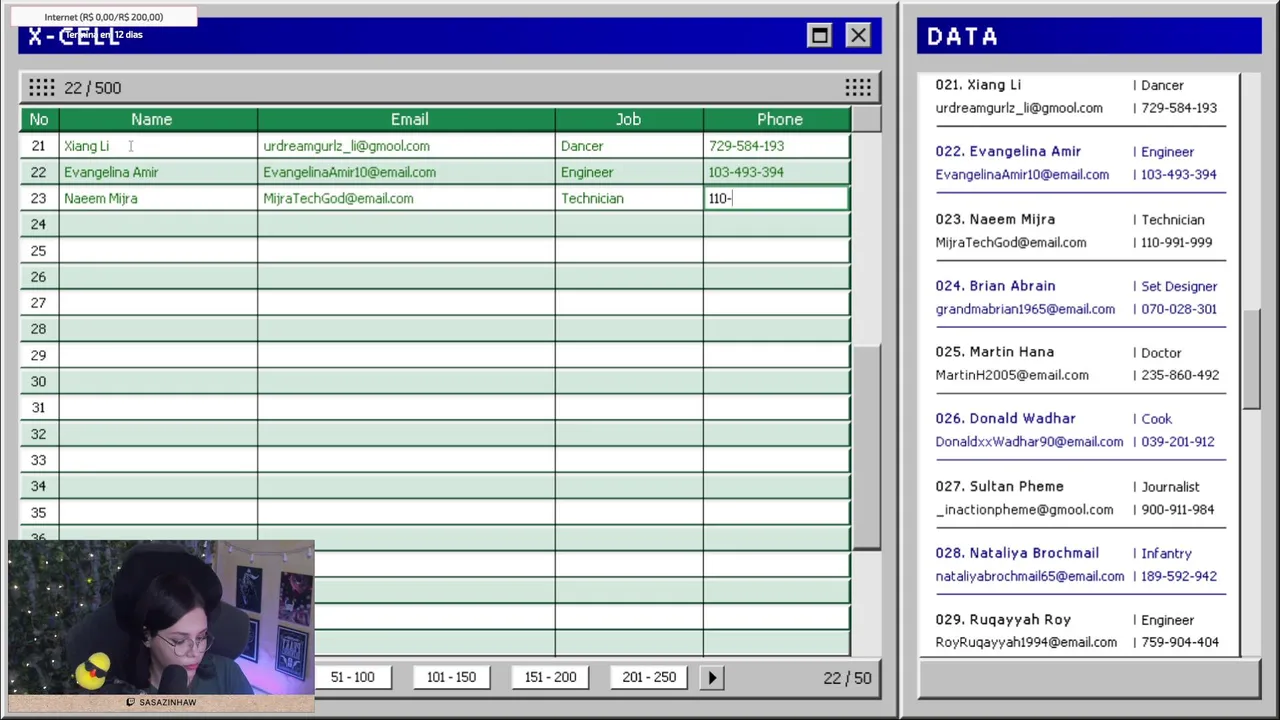
Task: Click the 22 / 500 progress counter
Action: pos(92,88)
